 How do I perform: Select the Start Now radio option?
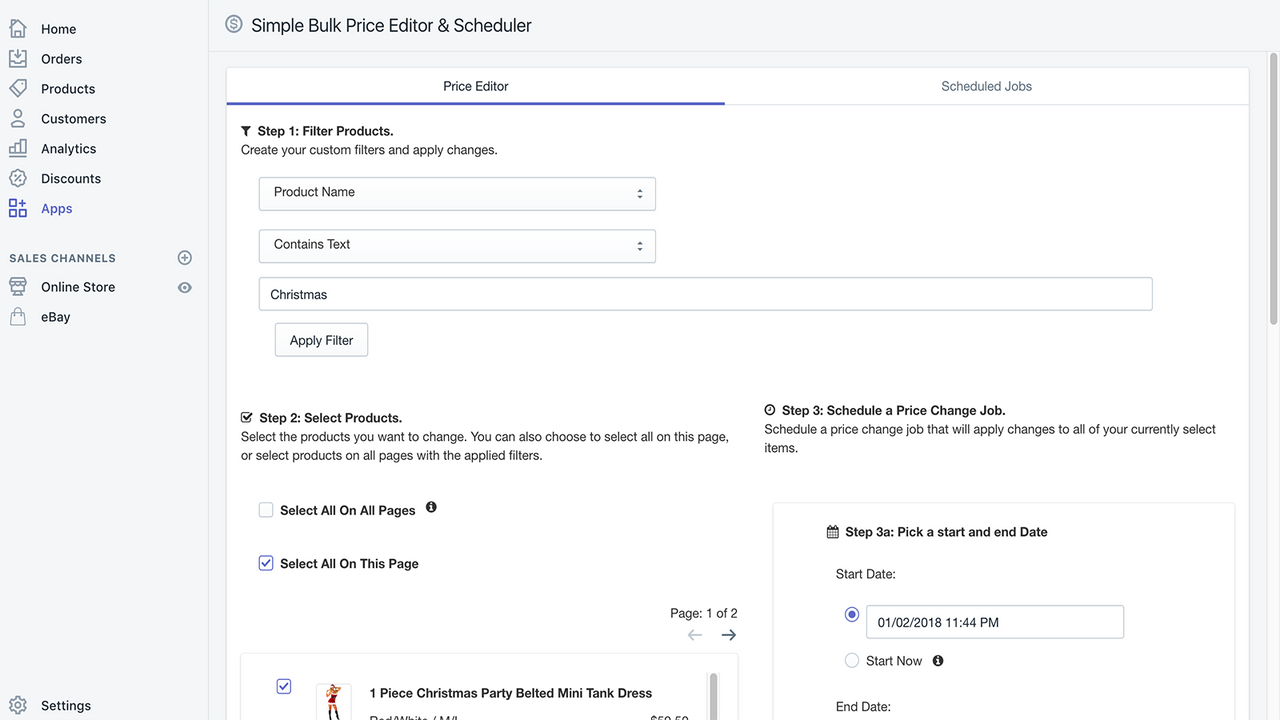(x=852, y=660)
